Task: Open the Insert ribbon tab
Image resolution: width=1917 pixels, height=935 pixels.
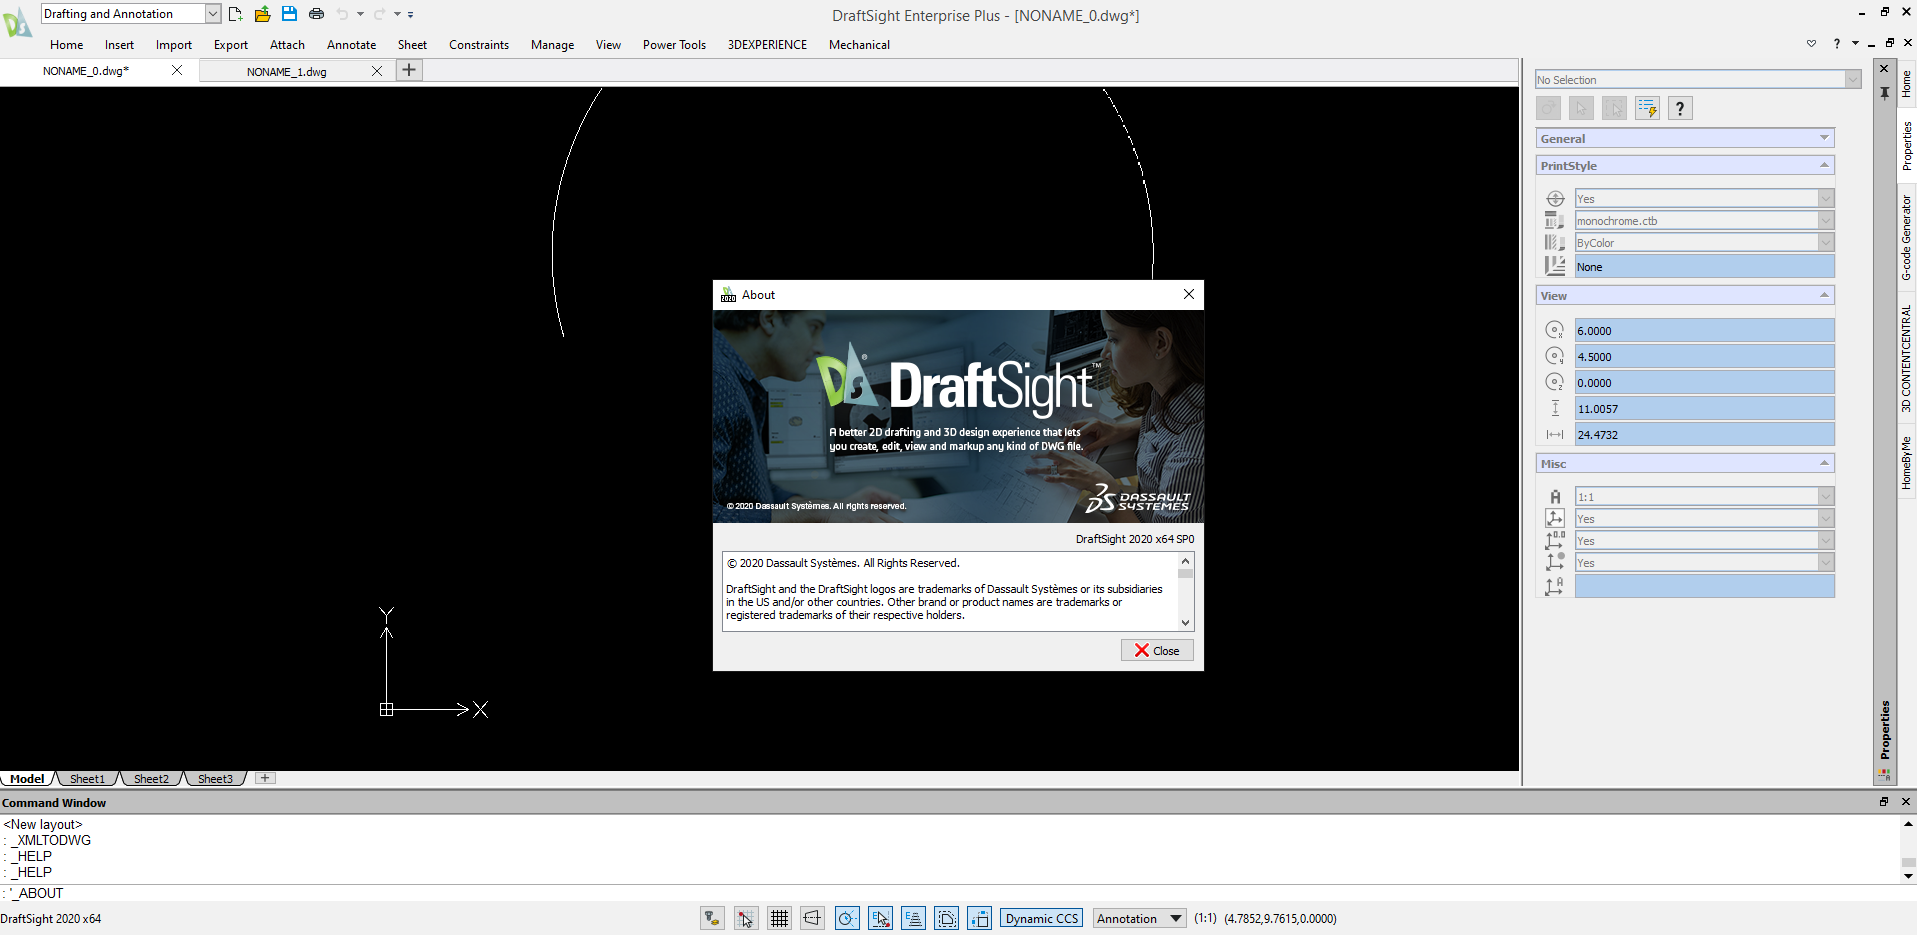Action: 119,45
